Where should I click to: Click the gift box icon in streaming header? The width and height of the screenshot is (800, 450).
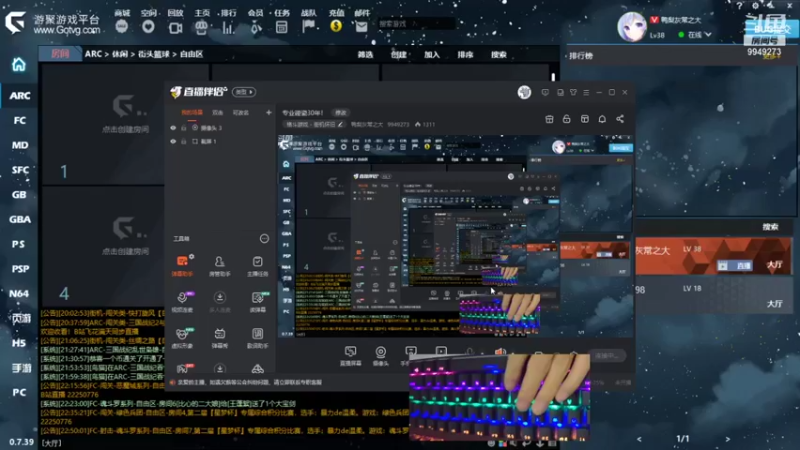click(x=549, y=119)
